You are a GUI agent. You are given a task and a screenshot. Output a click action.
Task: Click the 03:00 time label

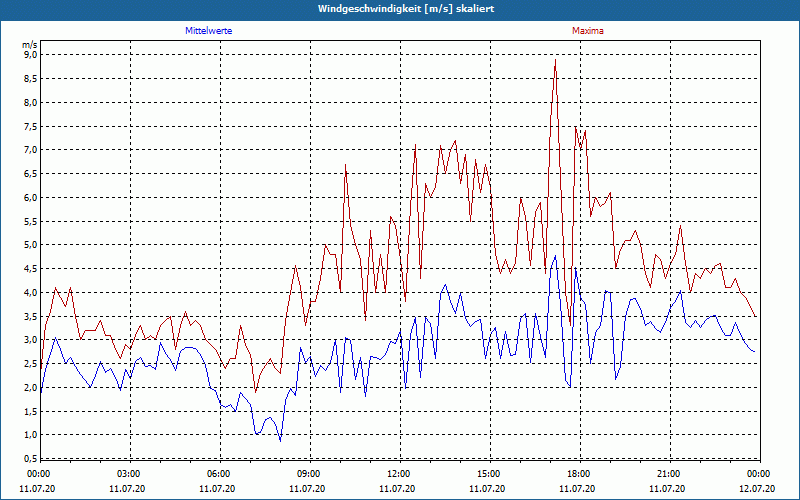pos(129,474)
